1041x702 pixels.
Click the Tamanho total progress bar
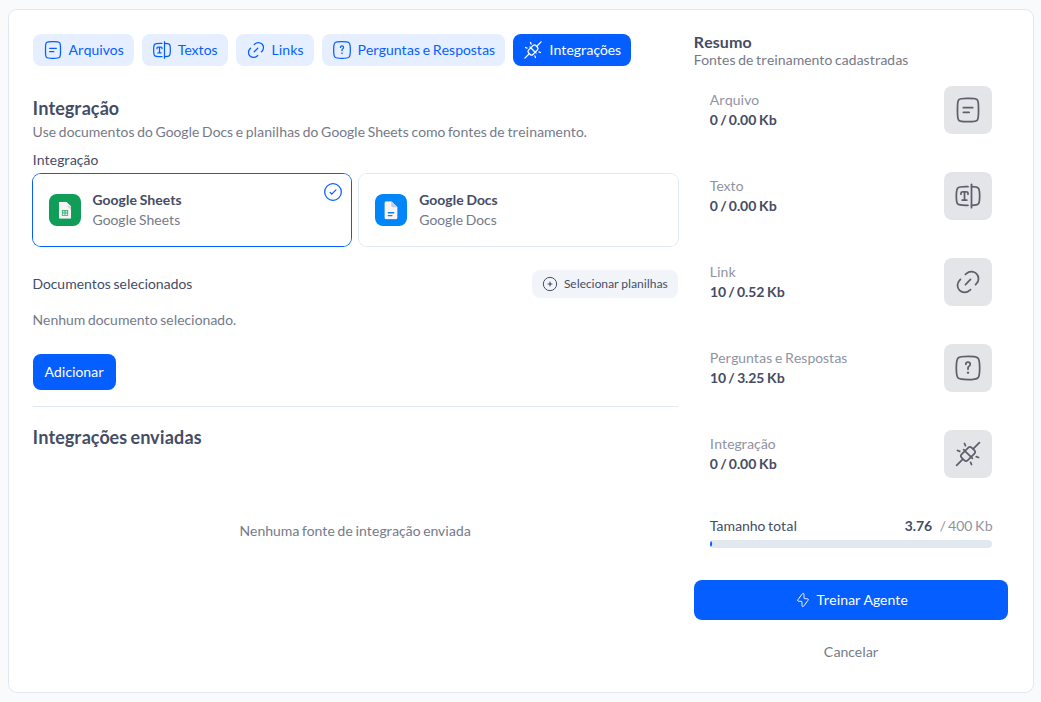click(x=851, y=544)
